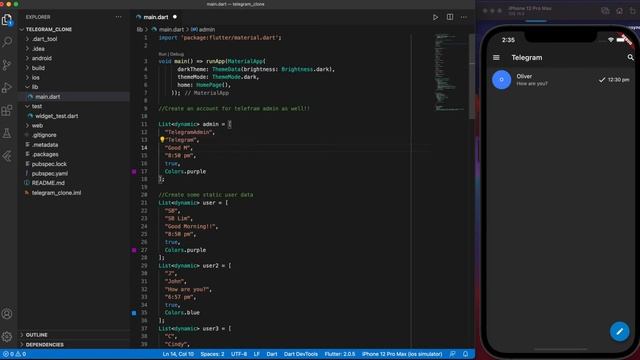Open the .packages file
Image resolution: width=640 pixels, height=360 pixels.
45,154
